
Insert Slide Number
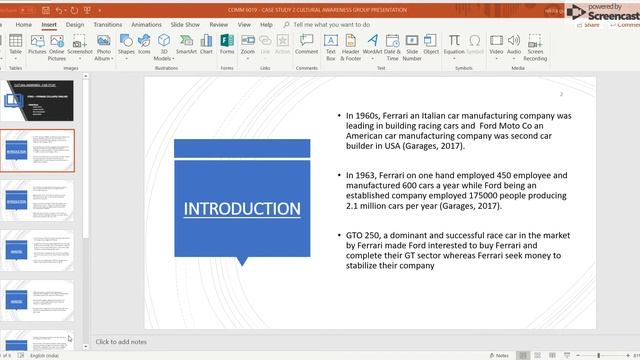pyautogui.click(x=412, y=47)
